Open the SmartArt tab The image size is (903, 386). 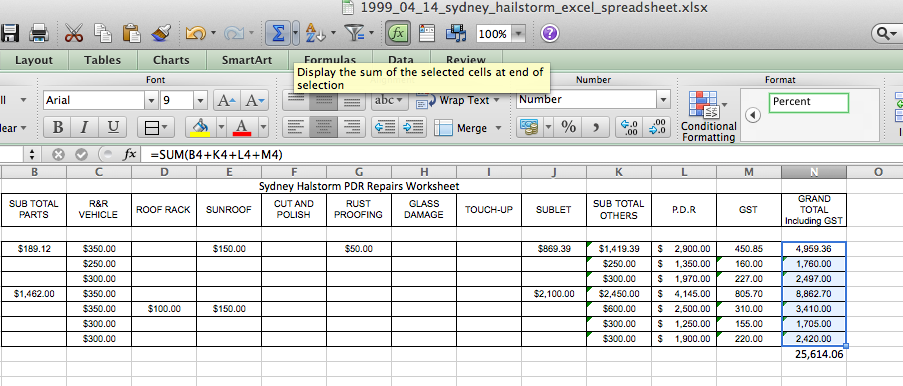tap(247, 60)
